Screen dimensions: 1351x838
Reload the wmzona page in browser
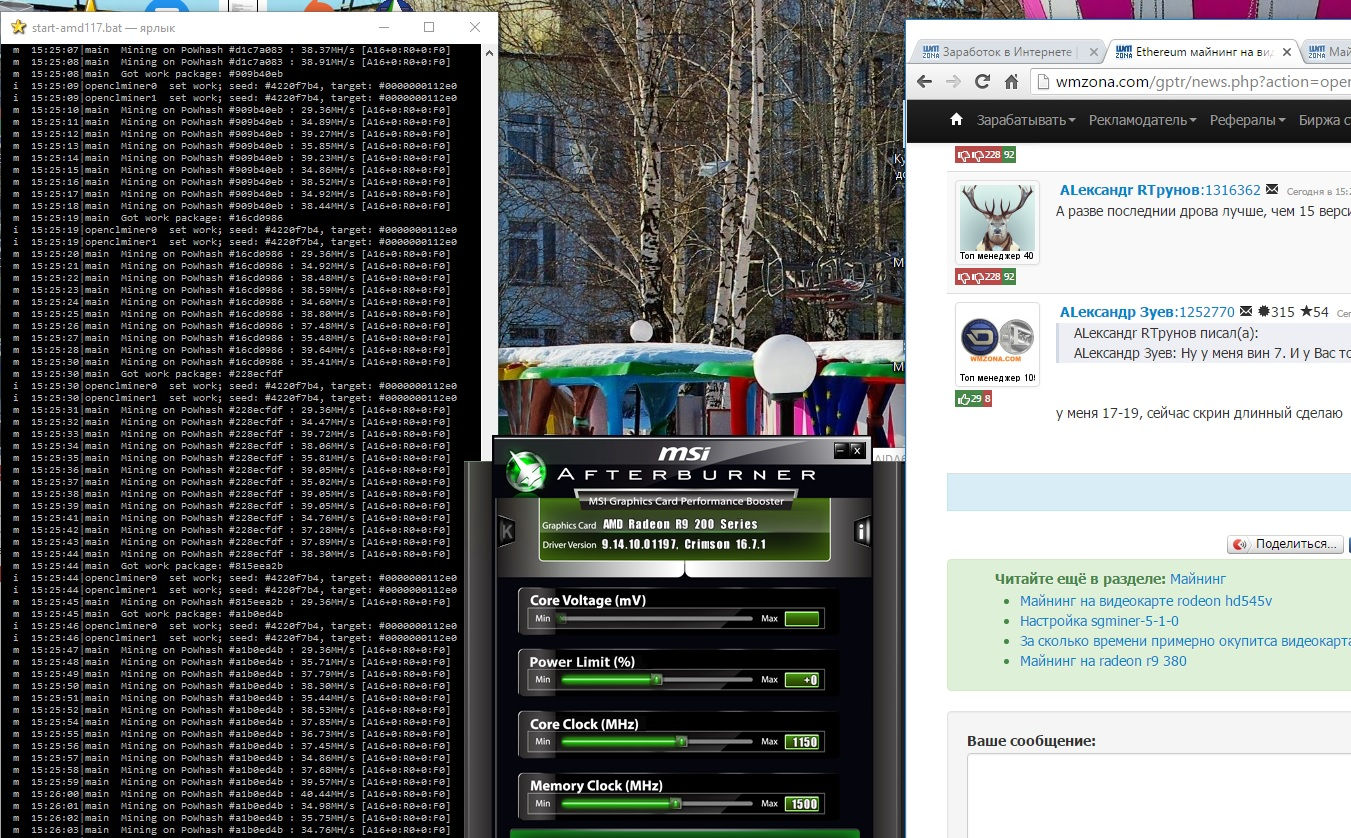click(982, 82)
